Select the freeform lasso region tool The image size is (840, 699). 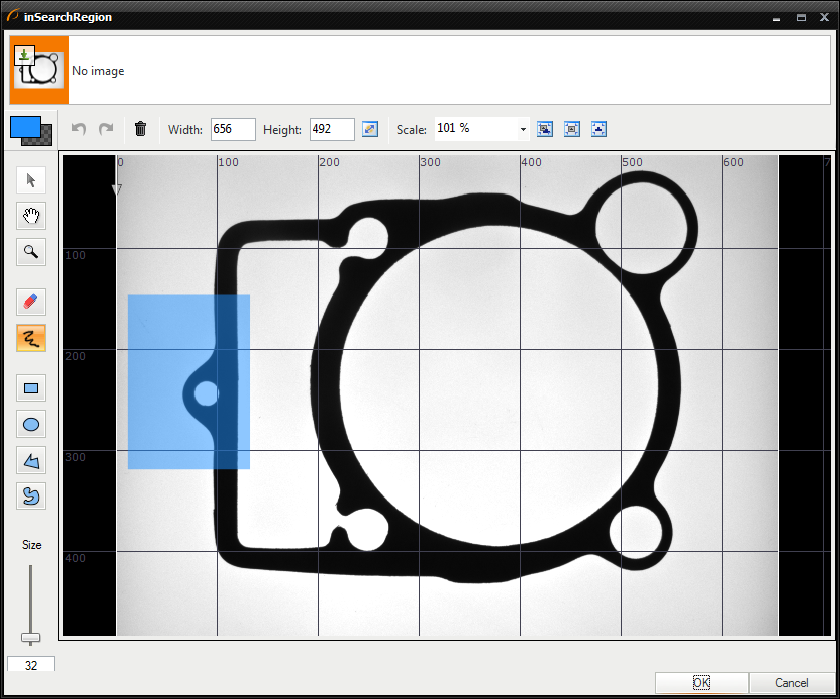[31, 496]
